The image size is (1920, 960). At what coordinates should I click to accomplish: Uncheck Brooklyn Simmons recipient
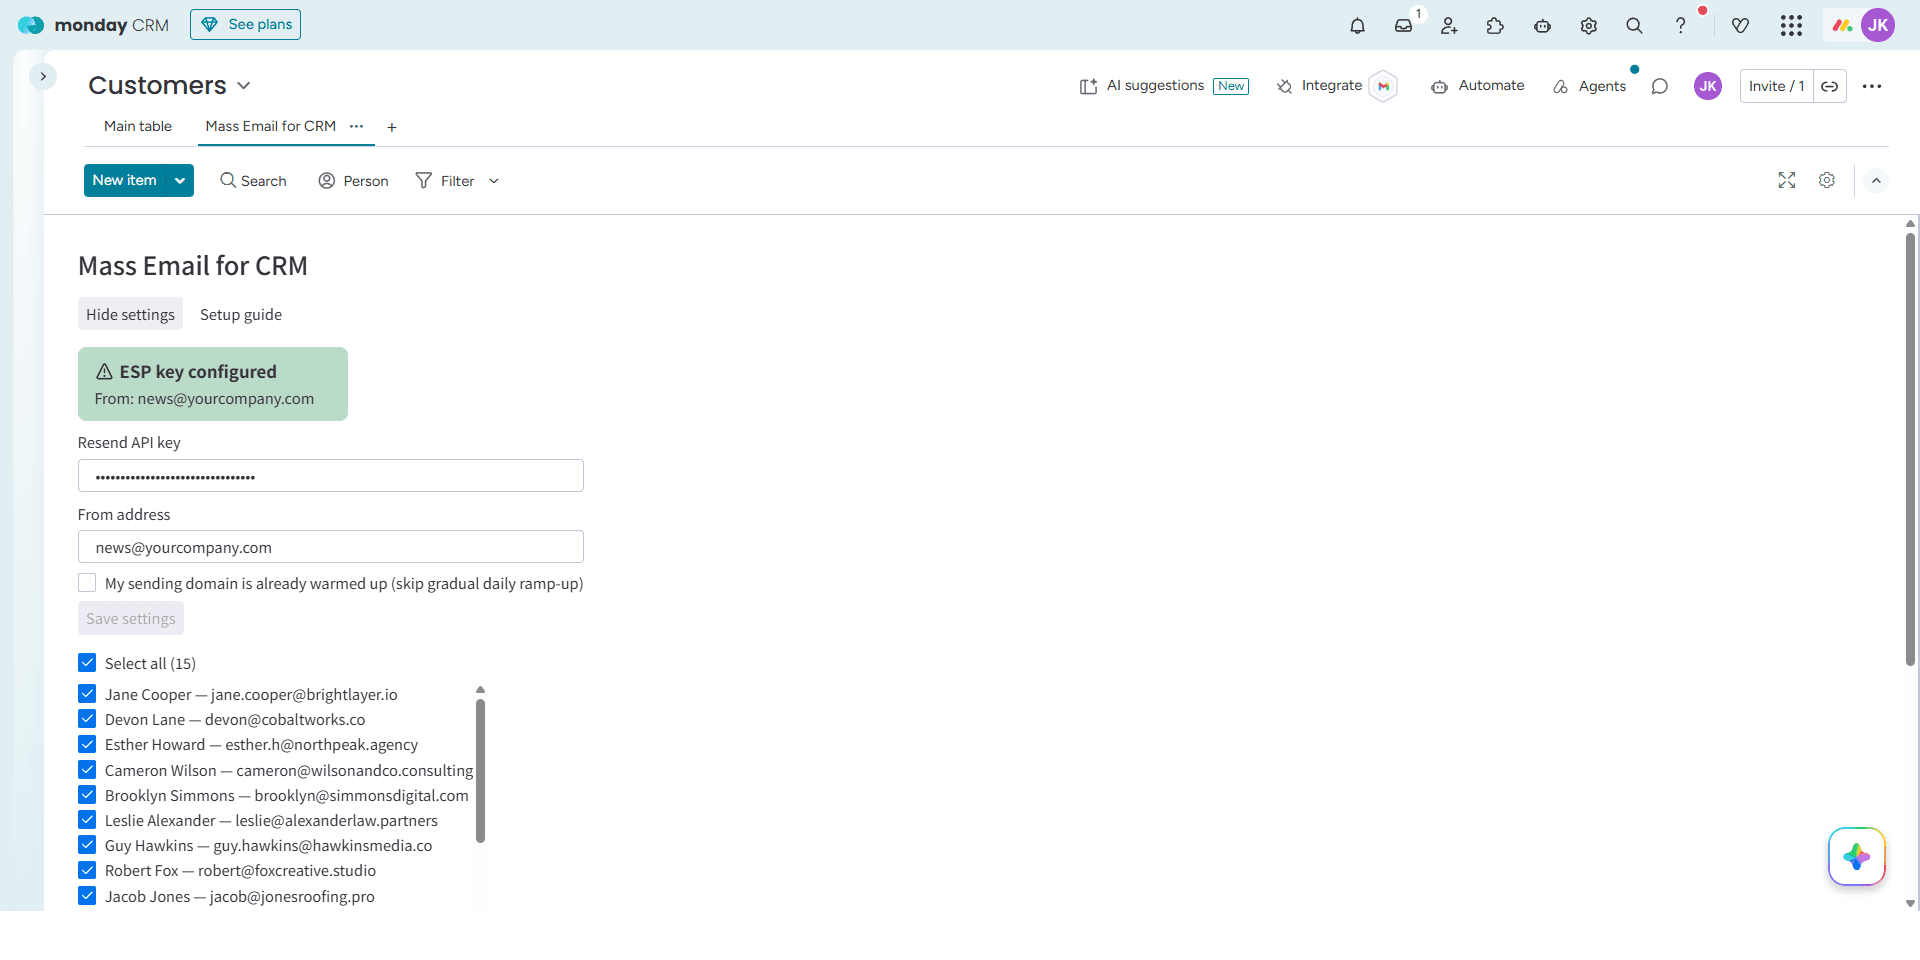click(87, 794)
